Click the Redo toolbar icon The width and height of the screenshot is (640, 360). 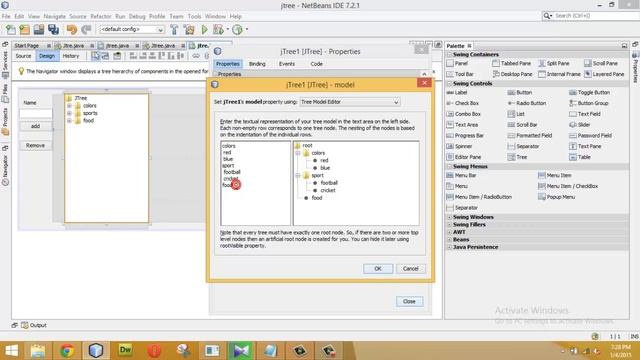(86, 29)
